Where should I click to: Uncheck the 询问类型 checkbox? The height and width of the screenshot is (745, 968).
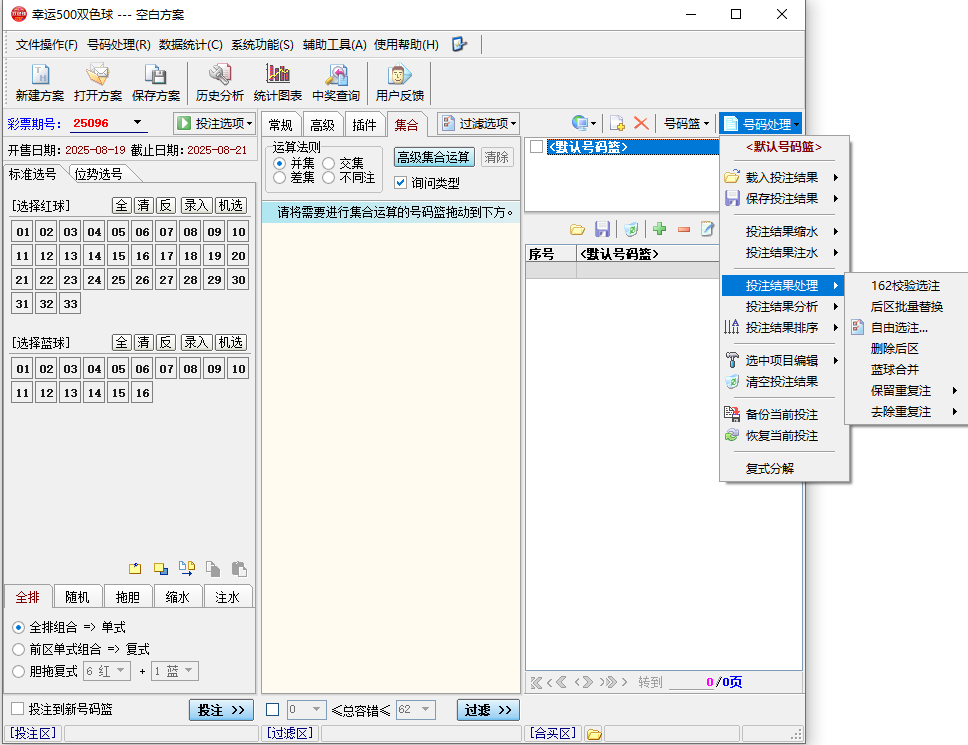401,183
